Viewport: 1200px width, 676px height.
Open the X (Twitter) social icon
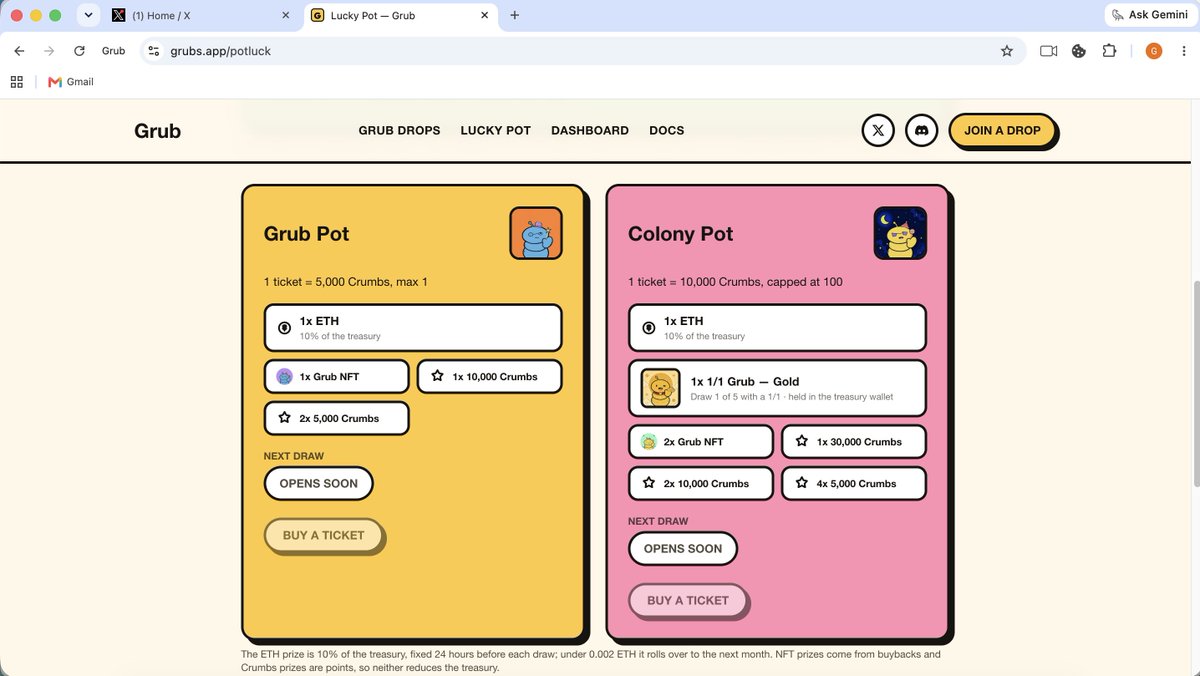coord(878,130)
